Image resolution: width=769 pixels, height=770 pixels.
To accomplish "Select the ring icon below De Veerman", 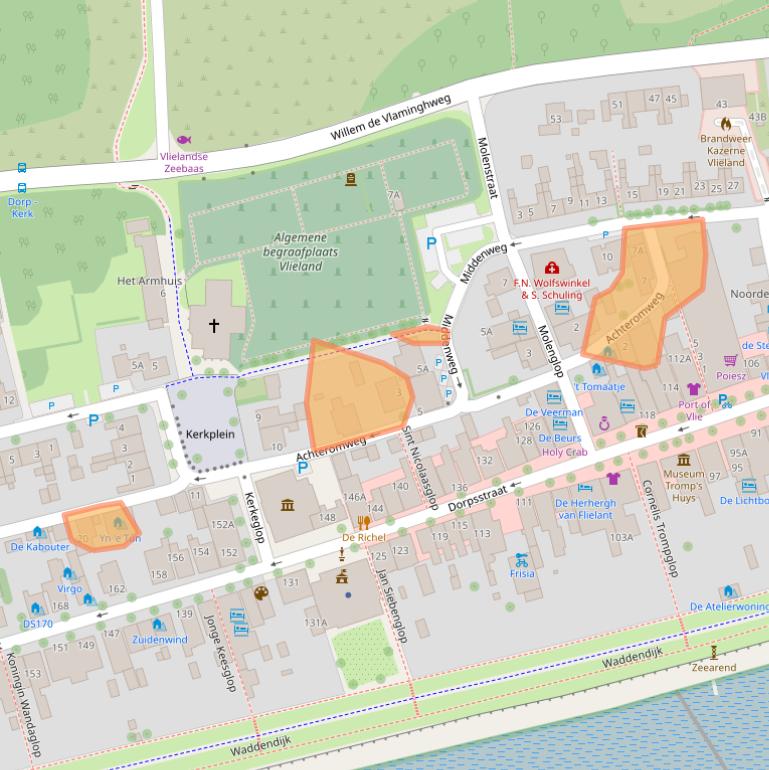I will click(604, 424).
